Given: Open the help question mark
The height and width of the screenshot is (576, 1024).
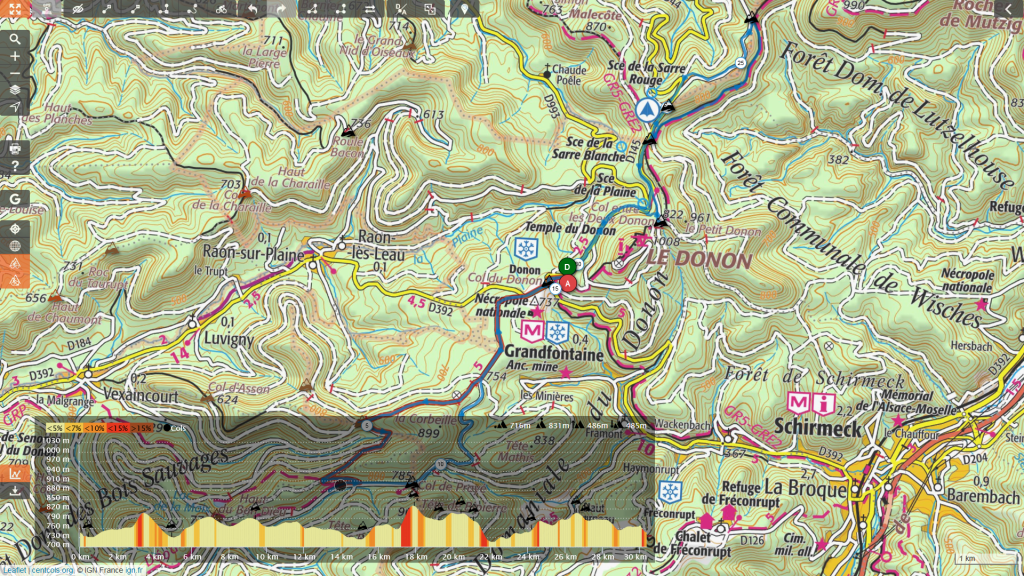Looking at the screenshot, I should (x=15, y=166).
